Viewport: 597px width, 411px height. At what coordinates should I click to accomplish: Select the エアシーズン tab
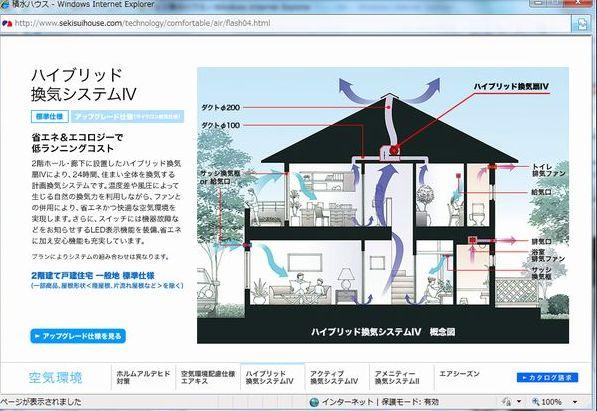[459, 374]
